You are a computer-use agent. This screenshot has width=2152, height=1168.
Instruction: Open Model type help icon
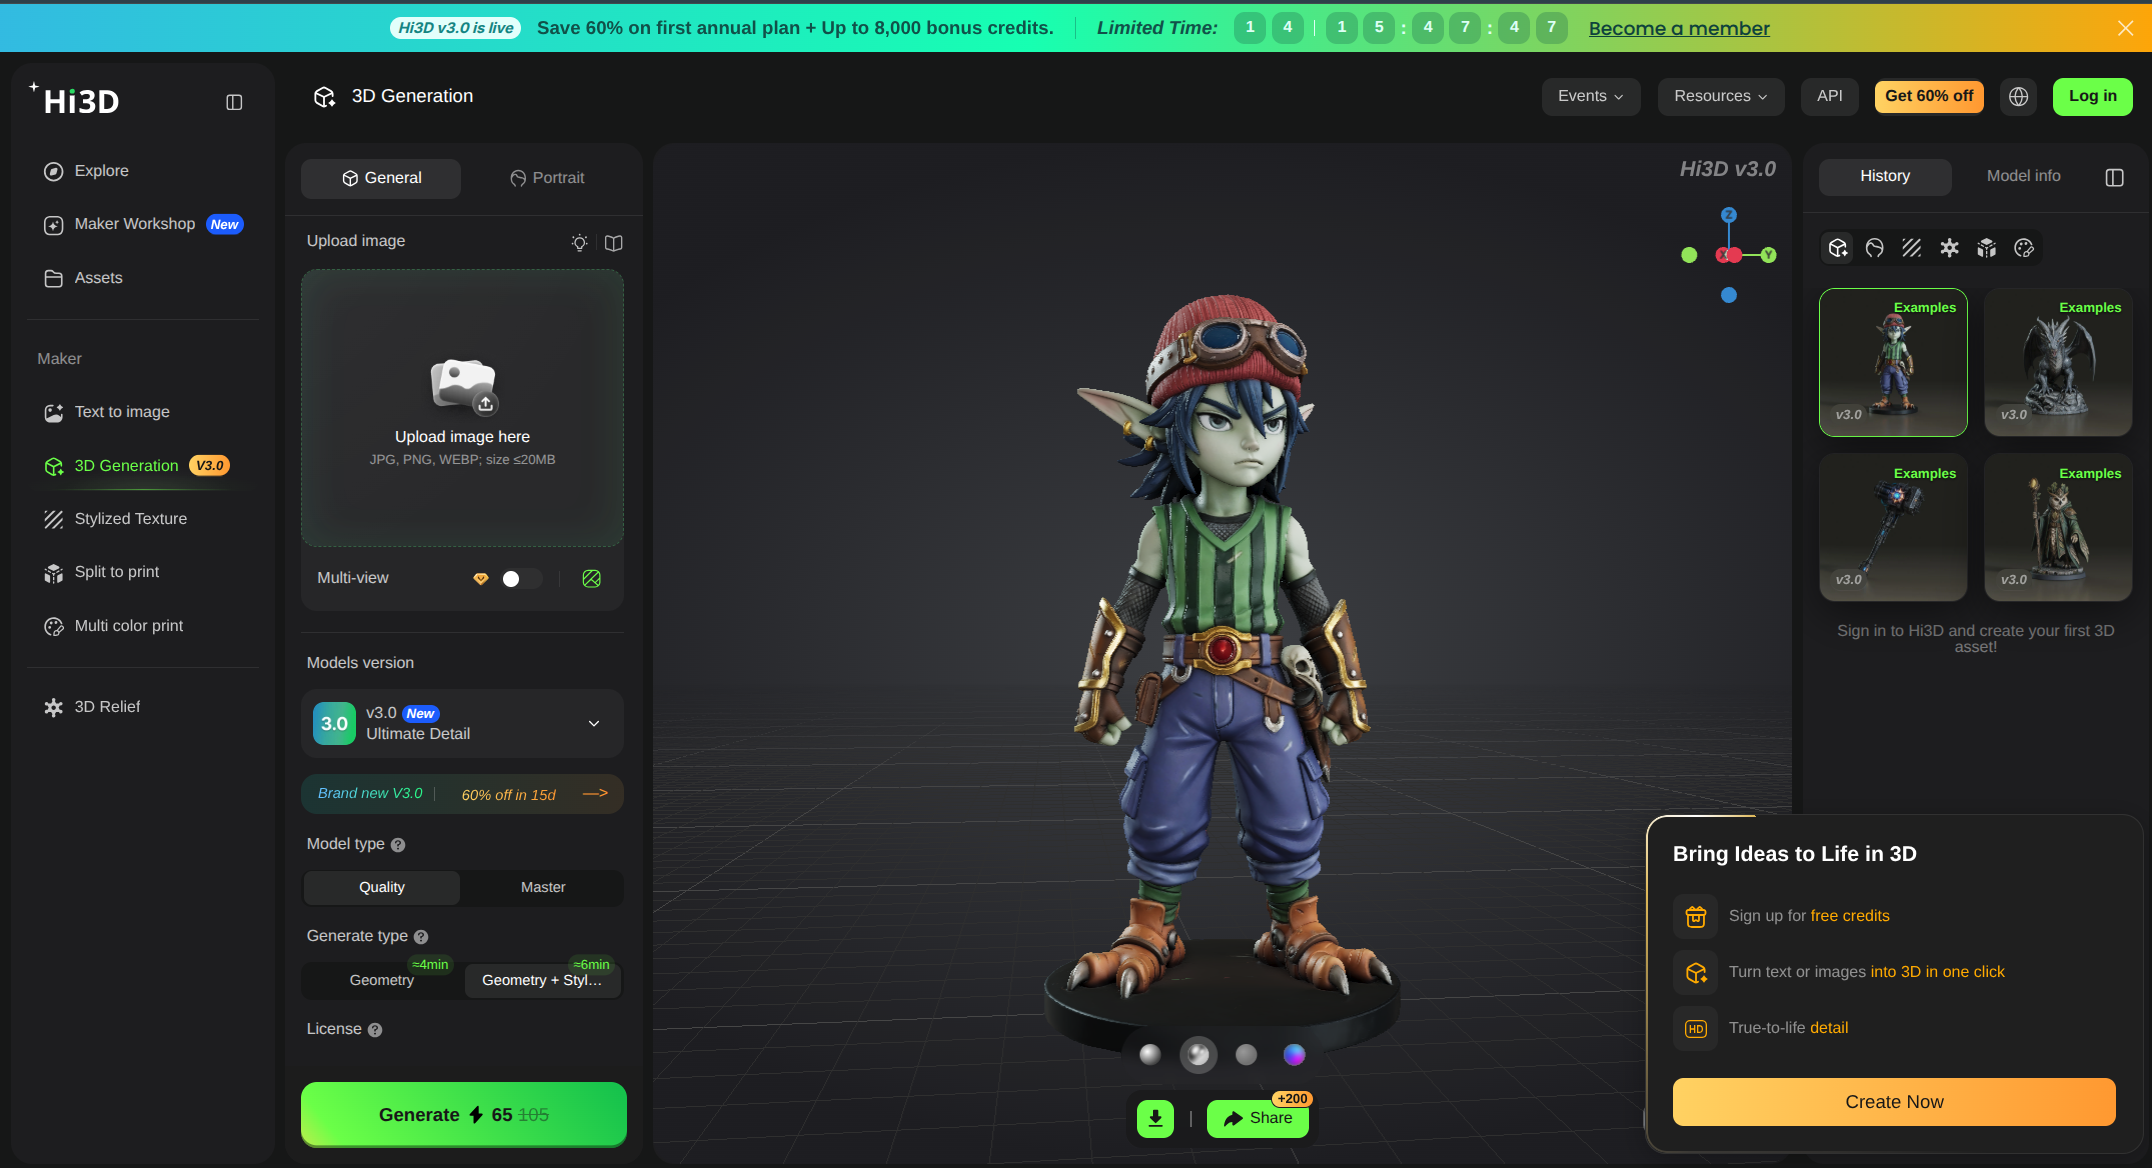tap(398, 845)
